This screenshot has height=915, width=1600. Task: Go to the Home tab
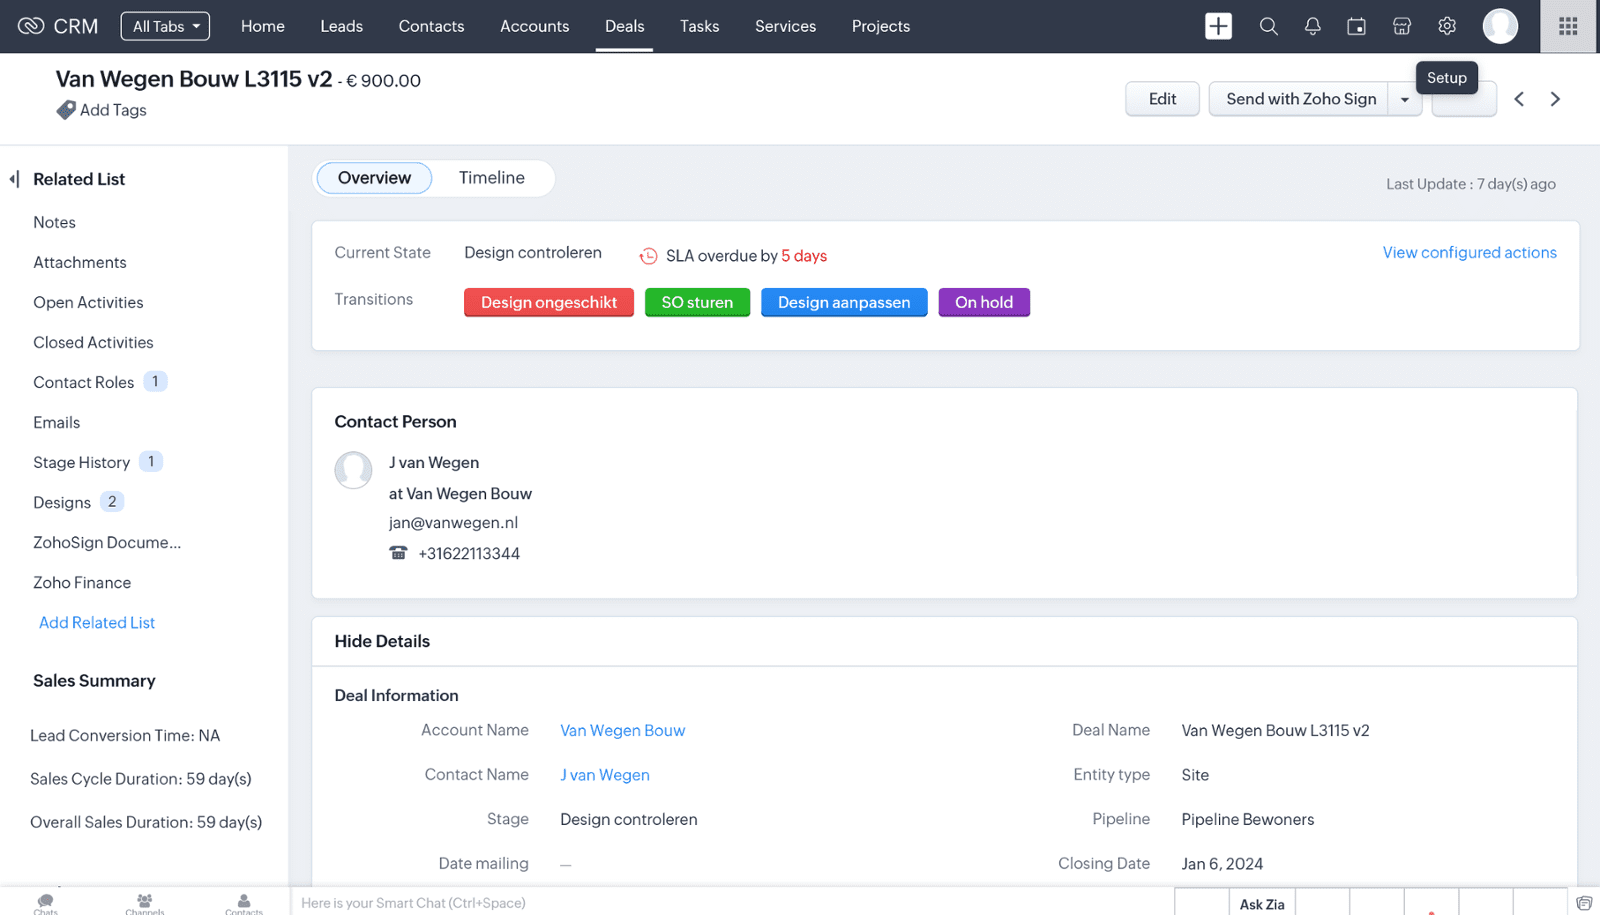(x=263, y=26)
